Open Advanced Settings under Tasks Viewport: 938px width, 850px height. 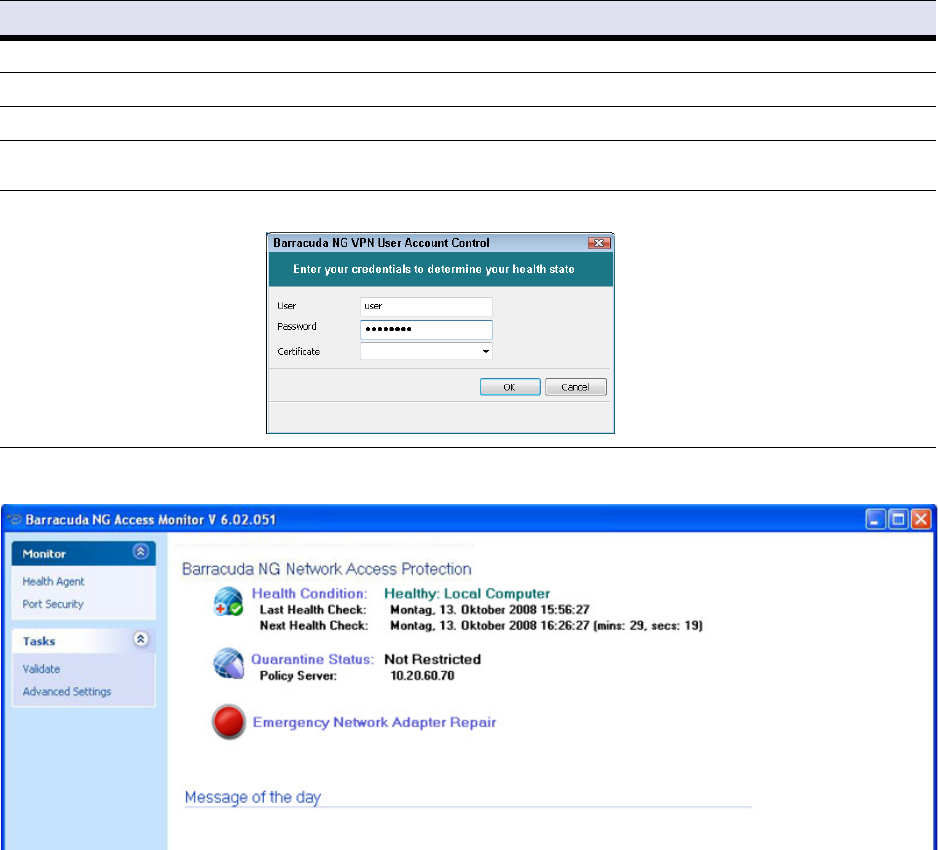click(x=67, y=691)
